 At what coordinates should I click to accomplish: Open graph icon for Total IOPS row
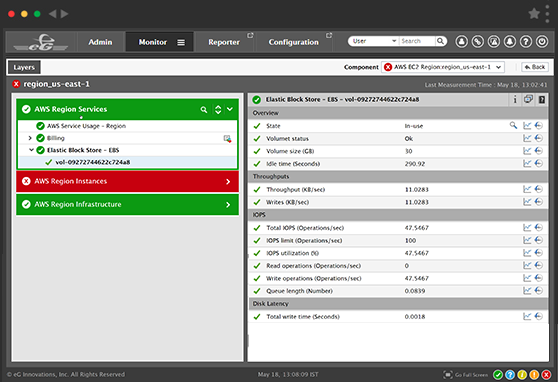(x=527, y=227)
